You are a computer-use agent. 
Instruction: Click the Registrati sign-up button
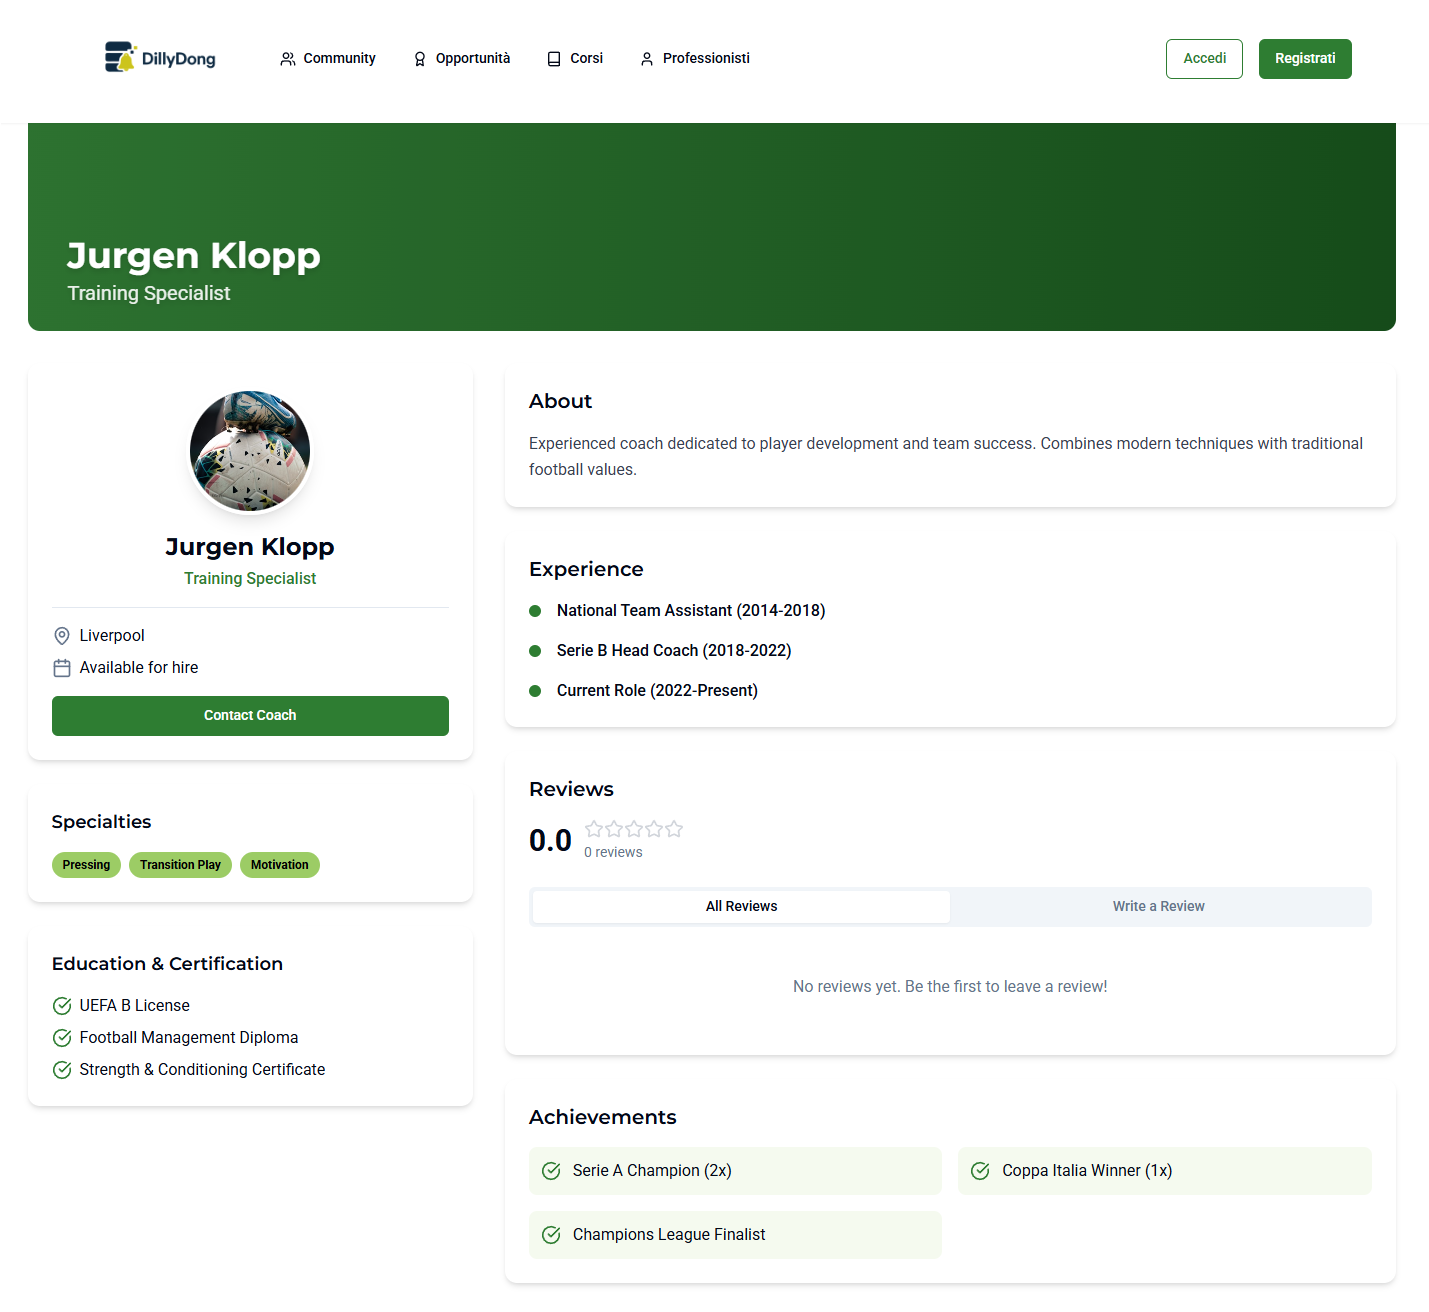(x=1305, y=59)
